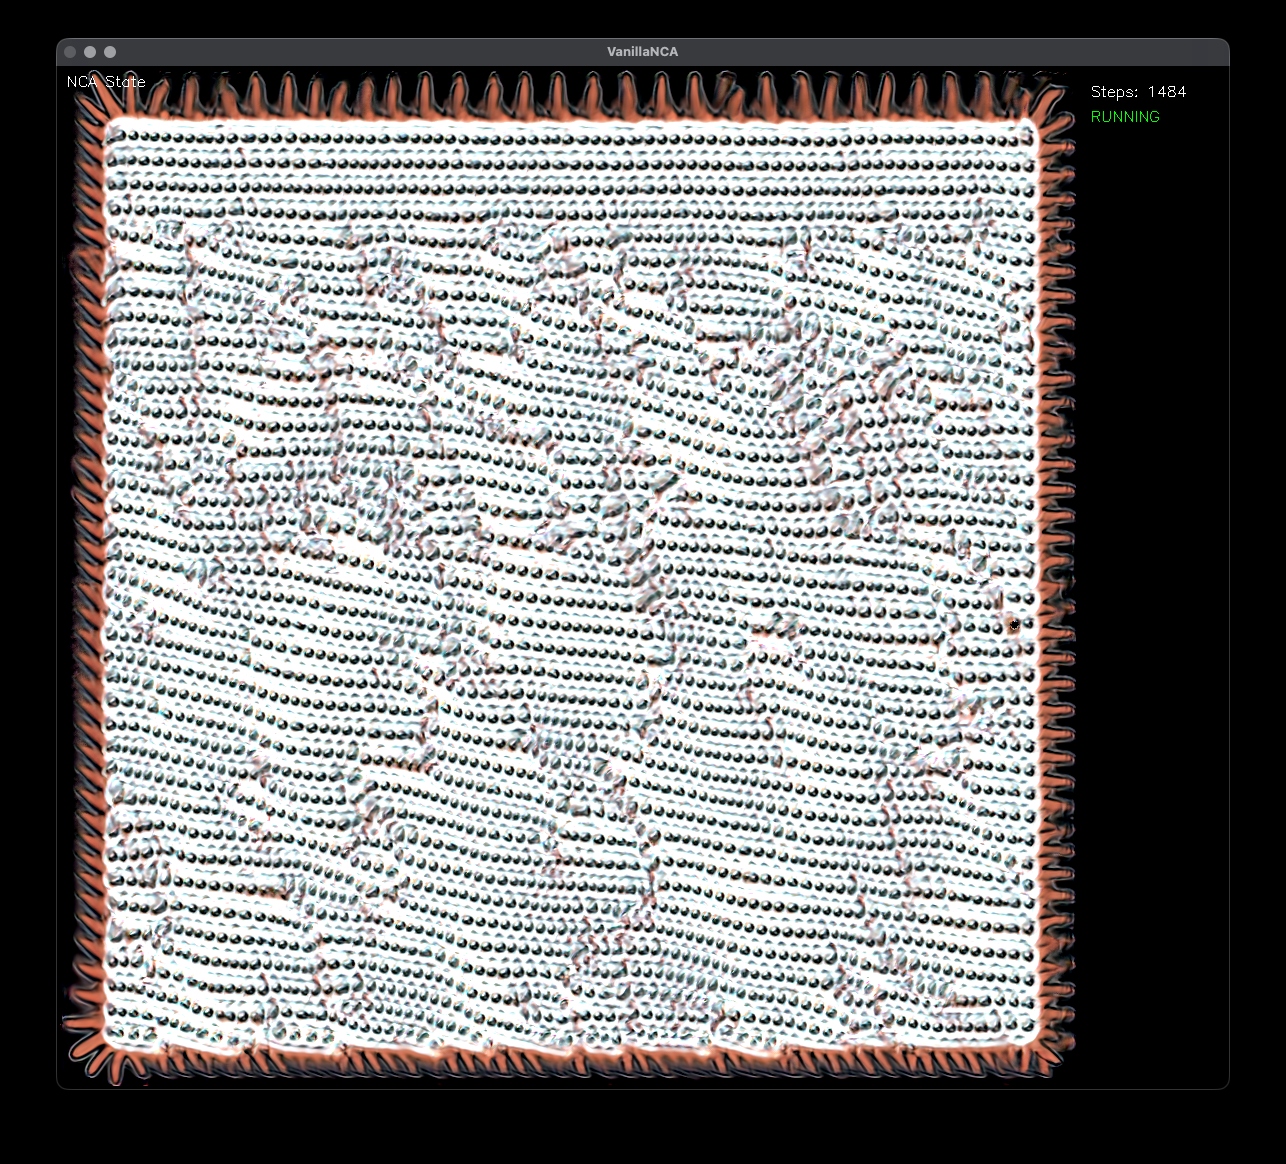The image size is (1286, 1164).
Task: Close the VanillaNCA window
Action: [70, 52]
